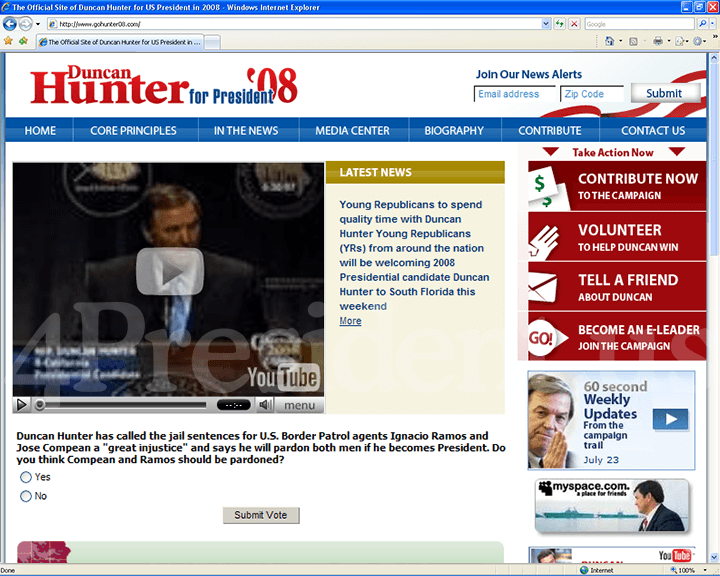Click the Email address field
720x576 pixels.
514,94
